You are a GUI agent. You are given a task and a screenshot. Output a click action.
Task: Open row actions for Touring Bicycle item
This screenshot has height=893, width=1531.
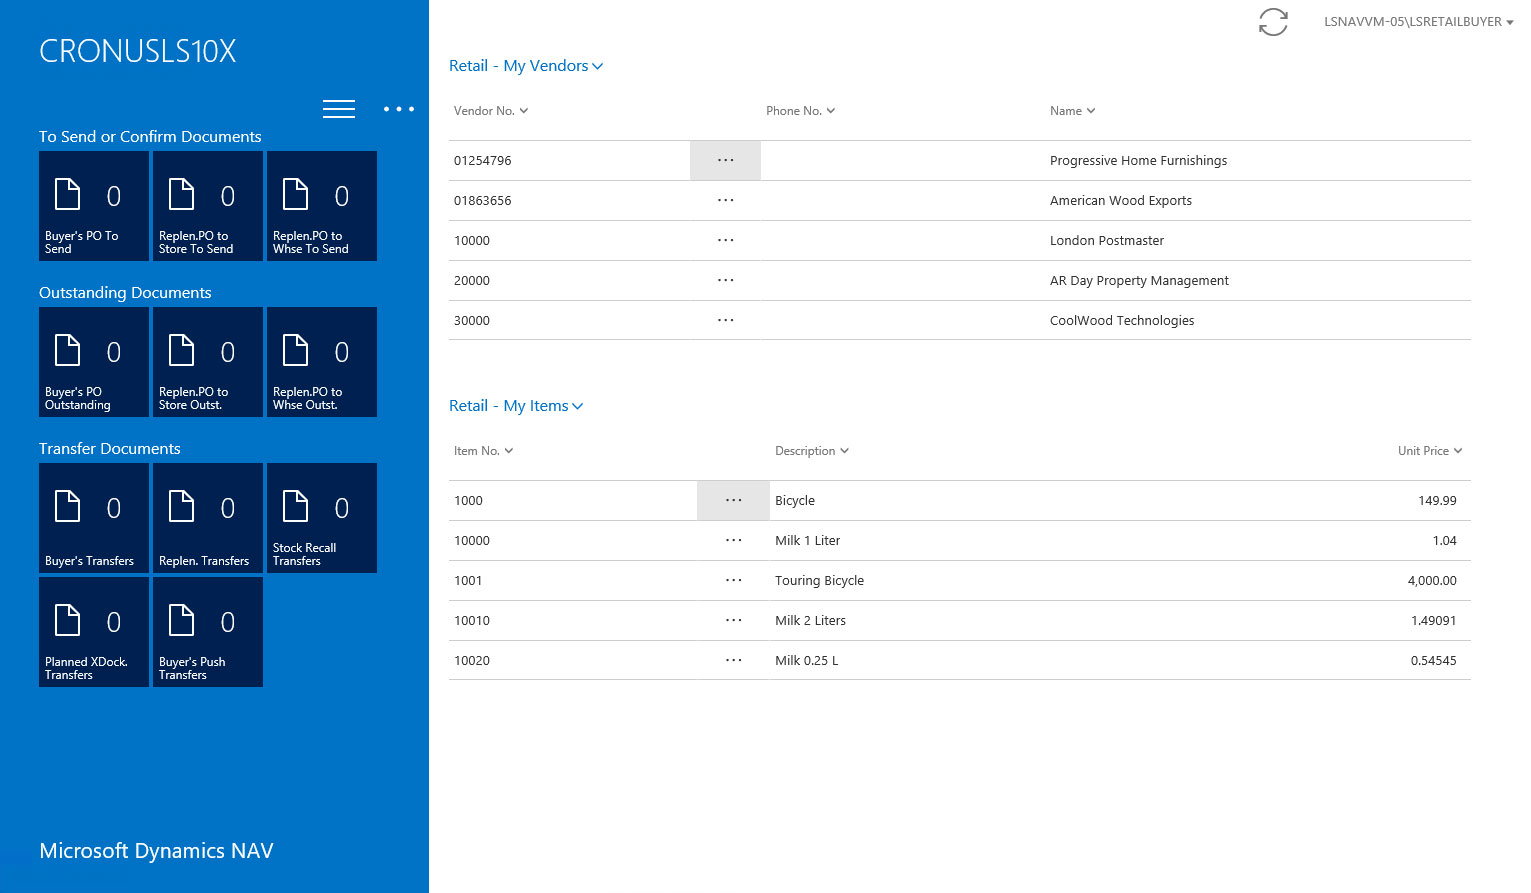point(733,580)
